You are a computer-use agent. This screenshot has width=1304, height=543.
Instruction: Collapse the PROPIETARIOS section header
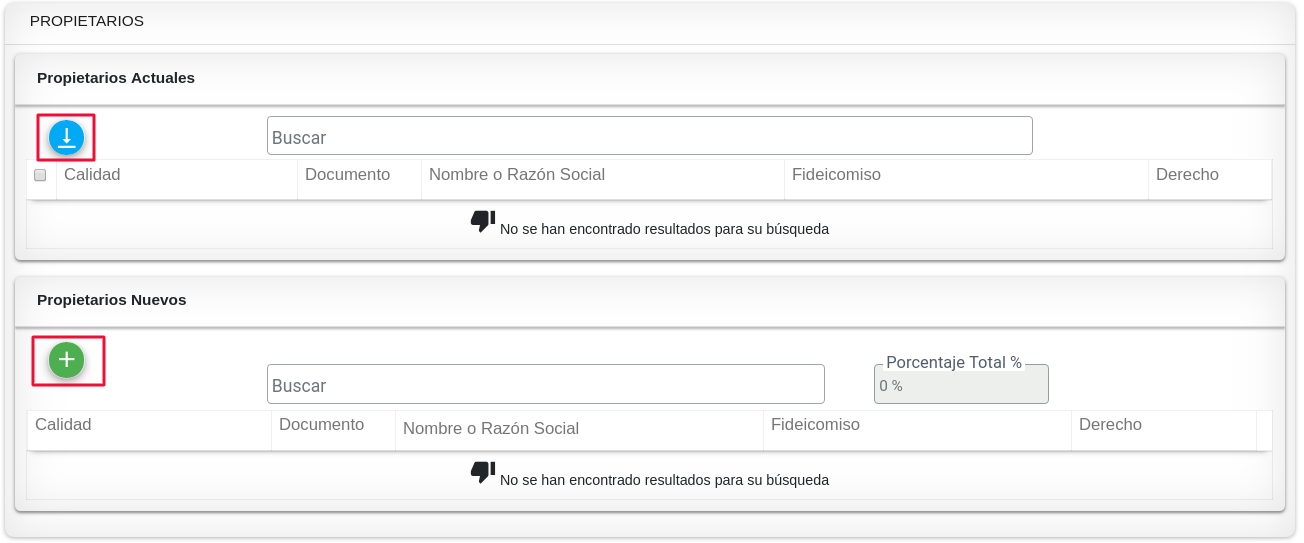pyautogui.click(x=87, y=21)
